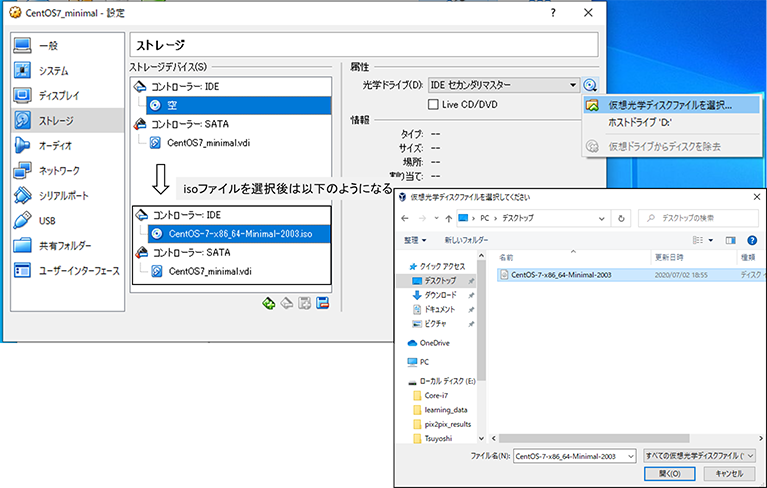Click the add storage controller icon
This screenshot has width=767, height=488.
click(268, 302)
